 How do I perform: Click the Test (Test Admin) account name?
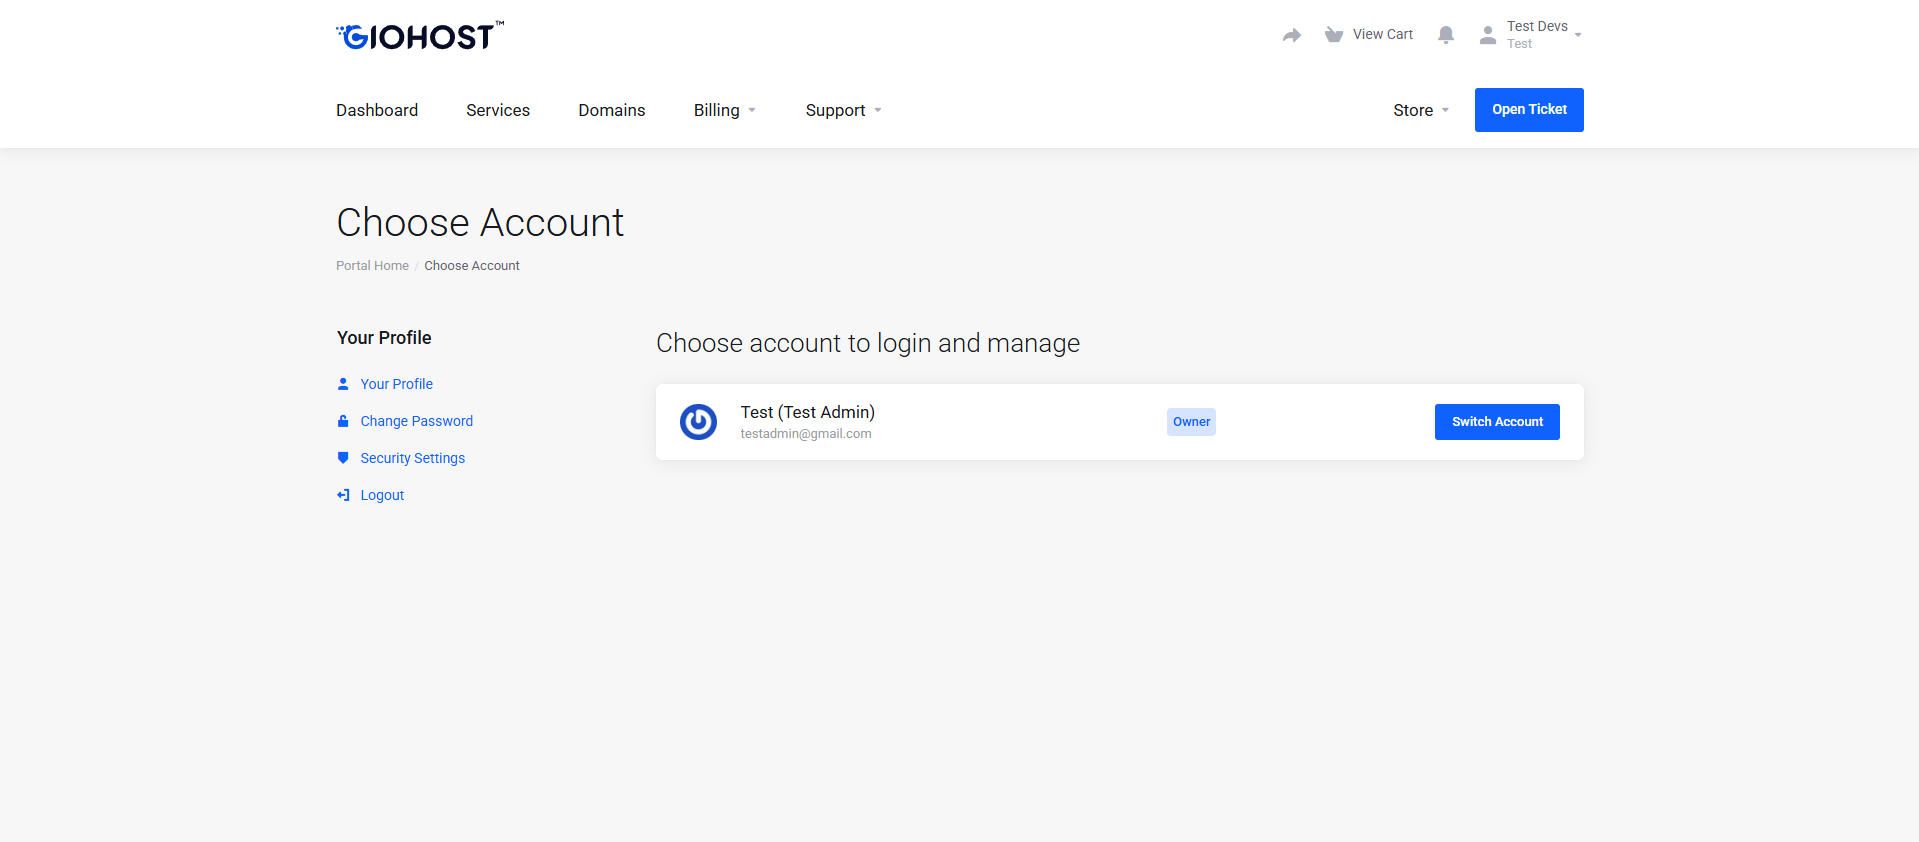point(808,412)
